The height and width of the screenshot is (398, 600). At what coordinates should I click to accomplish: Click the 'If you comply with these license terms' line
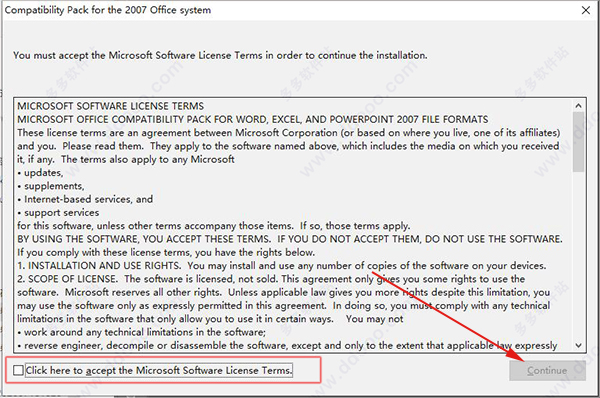point(166,253)
